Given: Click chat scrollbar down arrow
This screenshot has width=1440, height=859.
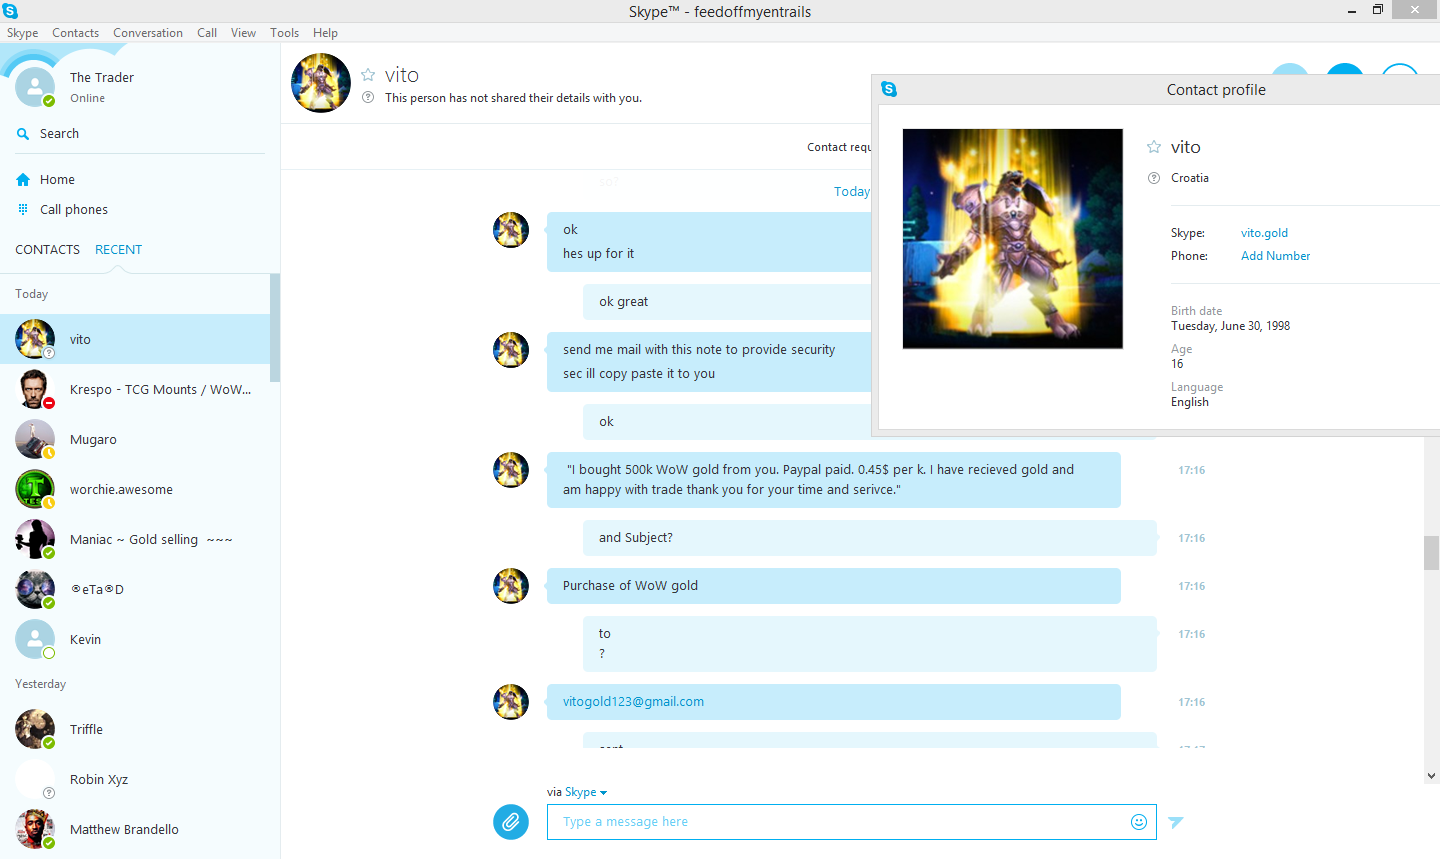Looking at the screenshot, I should click(x=1432, y=775).
